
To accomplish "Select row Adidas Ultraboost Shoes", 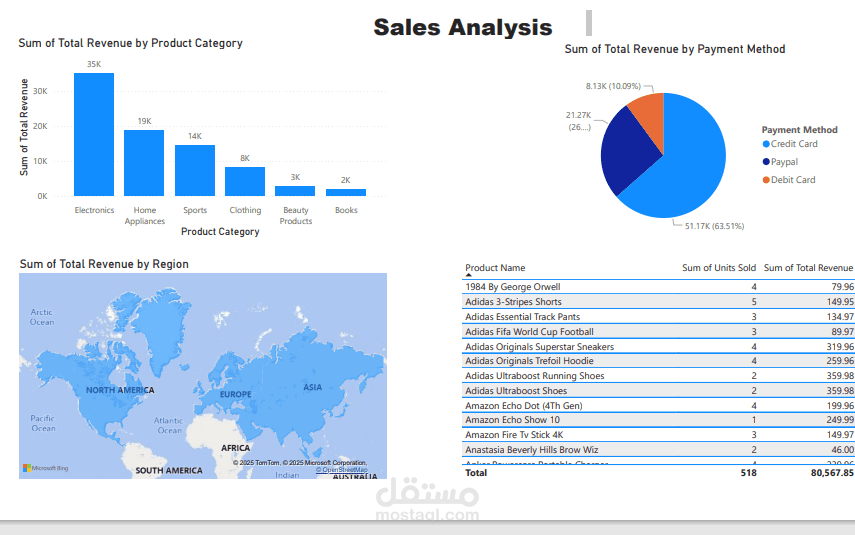I will [658, 391].
